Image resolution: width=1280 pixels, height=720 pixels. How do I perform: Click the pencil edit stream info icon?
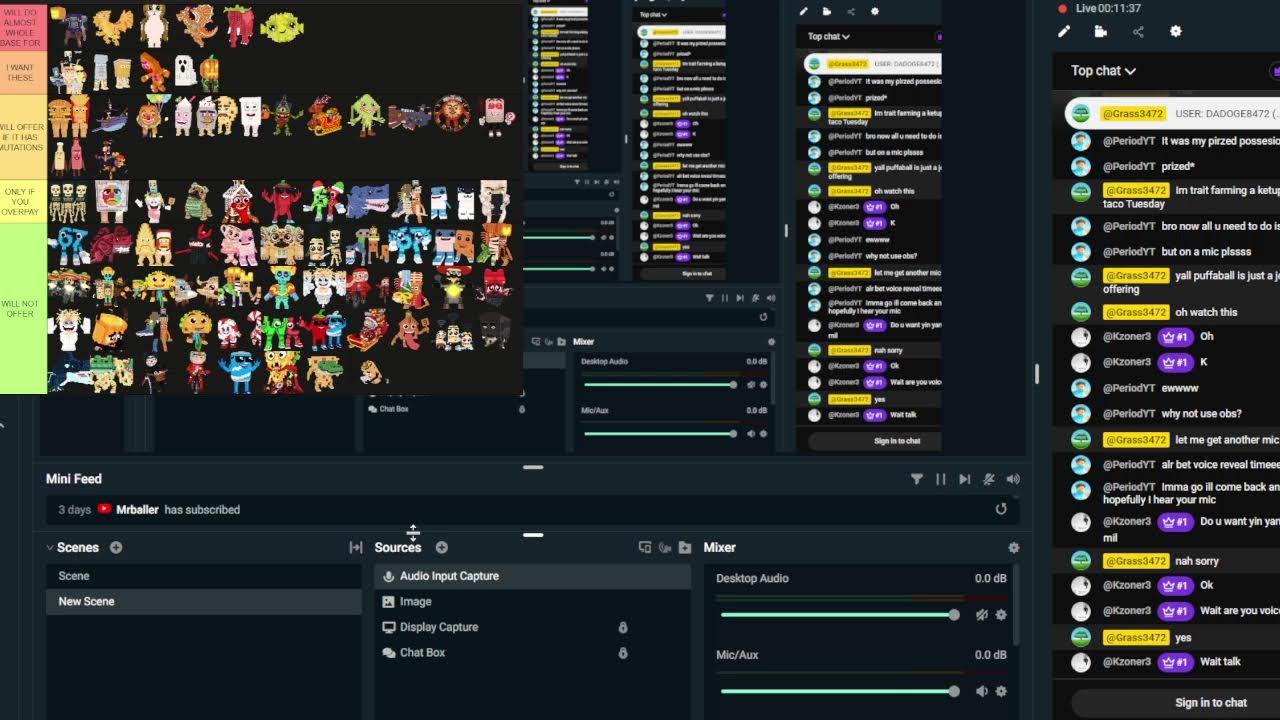[x=1064, y=32]
